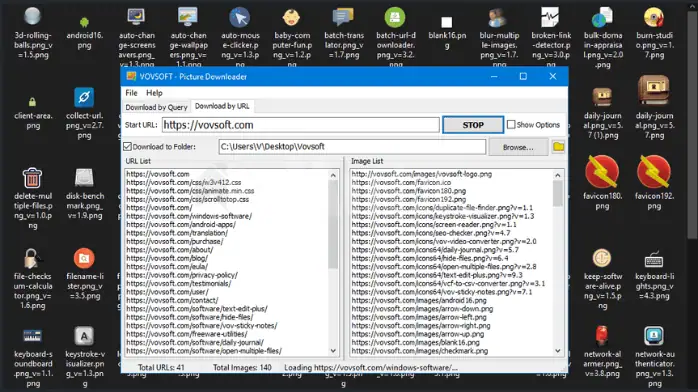Click the VOVSOFT app icon in title bar
The height and width of the screenshot is (392, 698).
[x=131, y=77]
